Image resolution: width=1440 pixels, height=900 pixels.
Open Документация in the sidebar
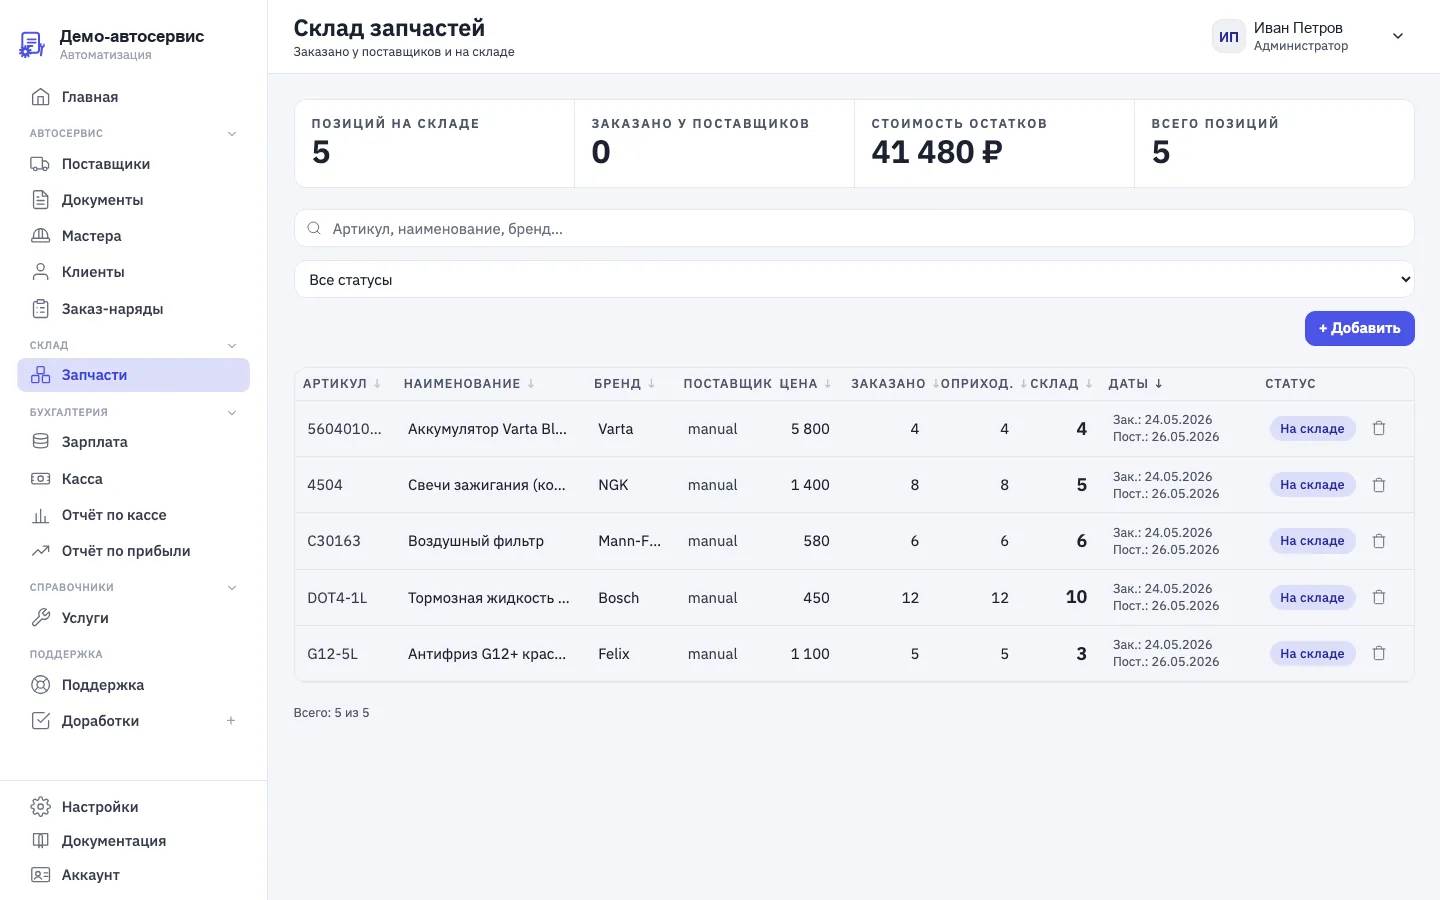click(x=134, y=841)
